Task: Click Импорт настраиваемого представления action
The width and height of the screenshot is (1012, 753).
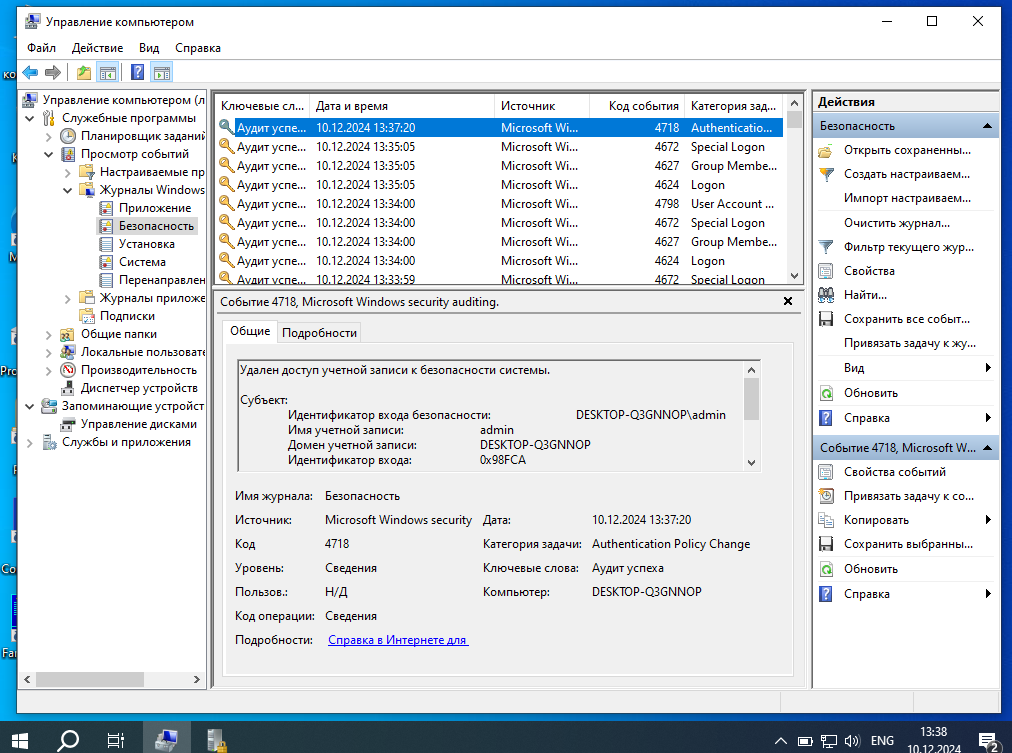Action: click(x=907, y=199)
